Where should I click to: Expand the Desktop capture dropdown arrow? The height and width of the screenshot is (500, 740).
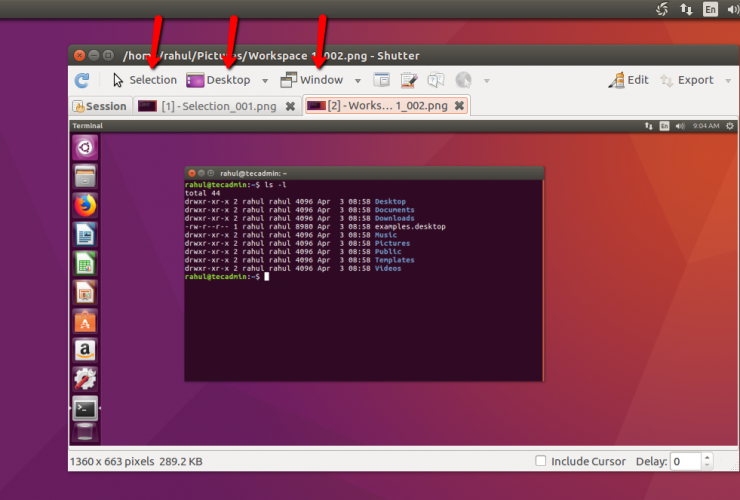click(265, 80)
